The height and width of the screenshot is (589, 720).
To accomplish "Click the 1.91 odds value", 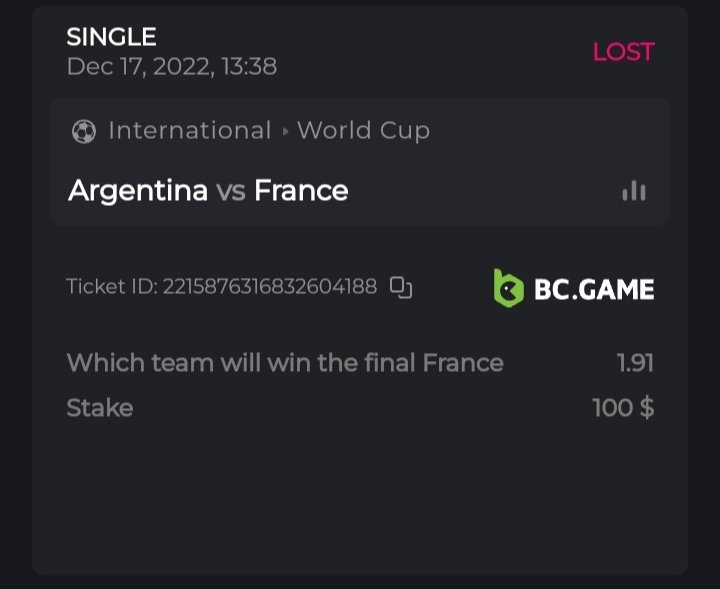I will pyautogui.click(x=635, y=362).
